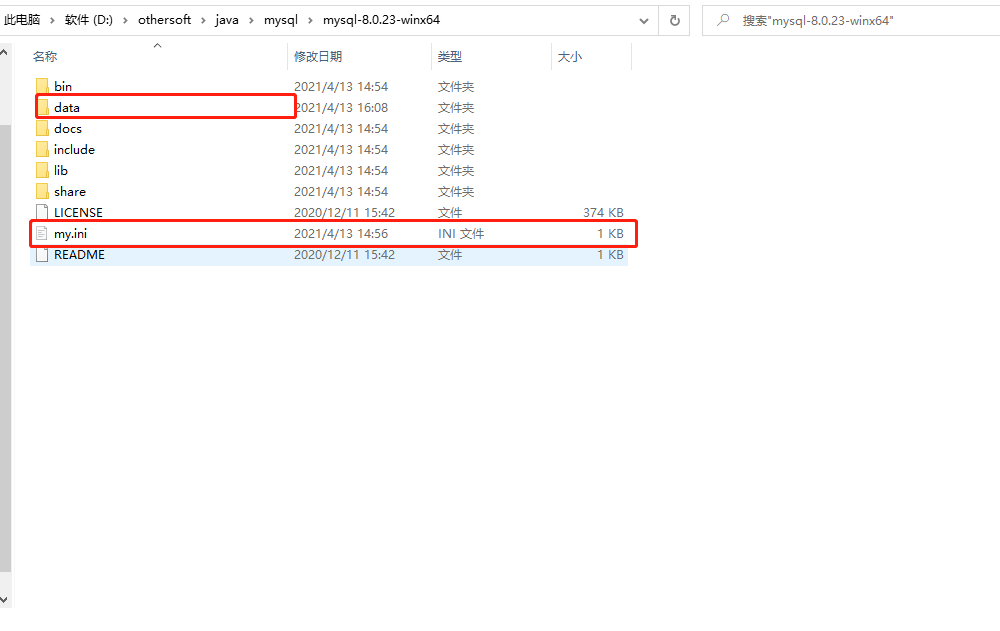The width and height of the screenshot is (1000, 631).
Task: Go to mysql folder in breadcrumb
Action: coord(281,20)
